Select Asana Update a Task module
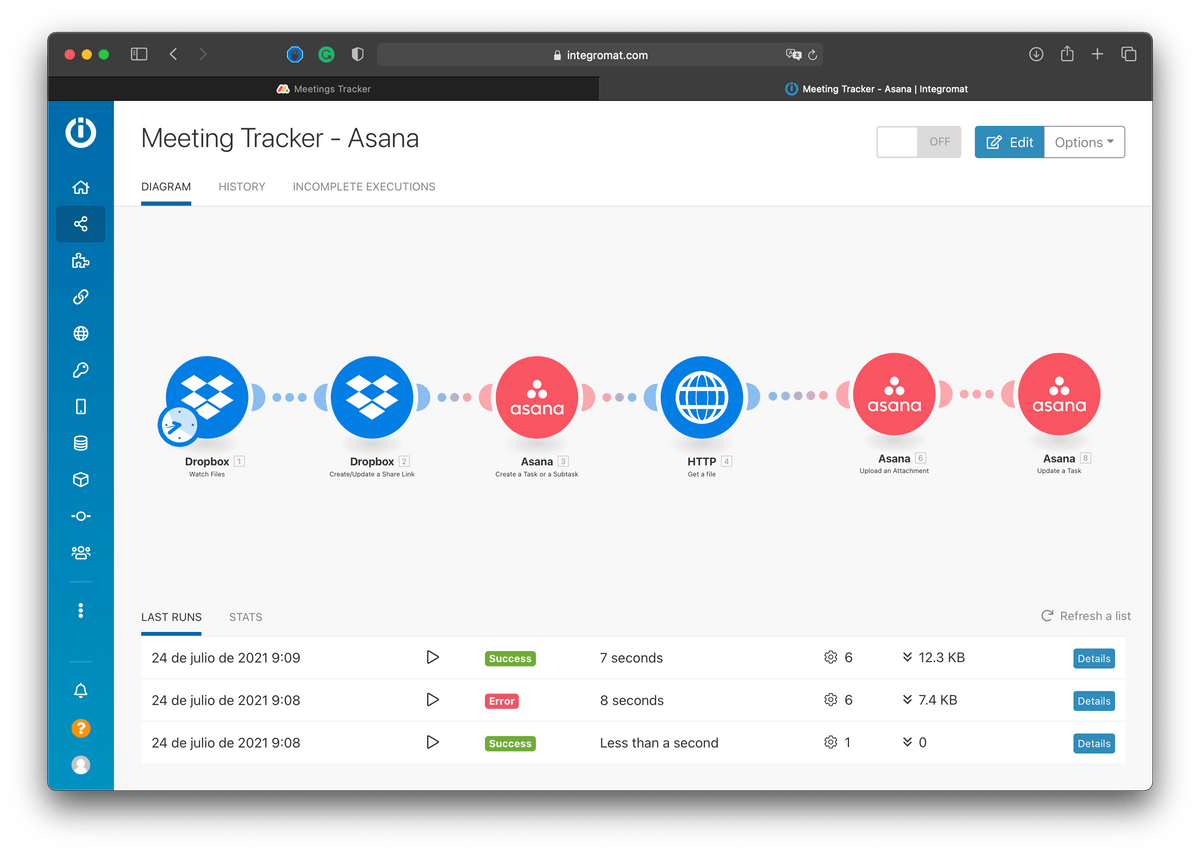 pyautogui.click(x=1059, y=394)
